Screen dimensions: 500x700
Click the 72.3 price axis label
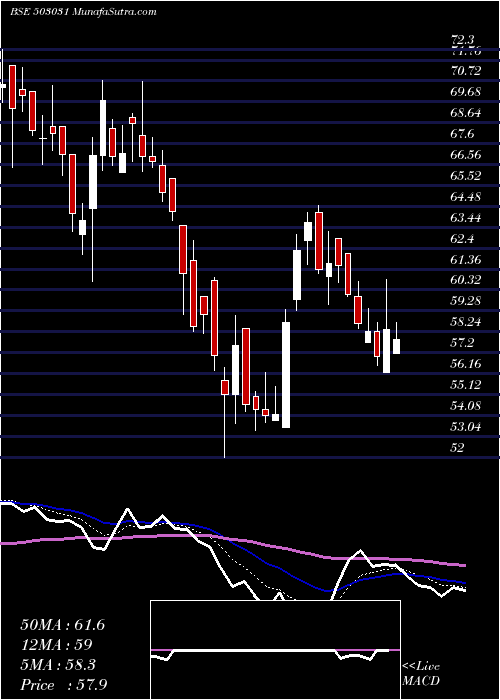click(x=463, y=40)
